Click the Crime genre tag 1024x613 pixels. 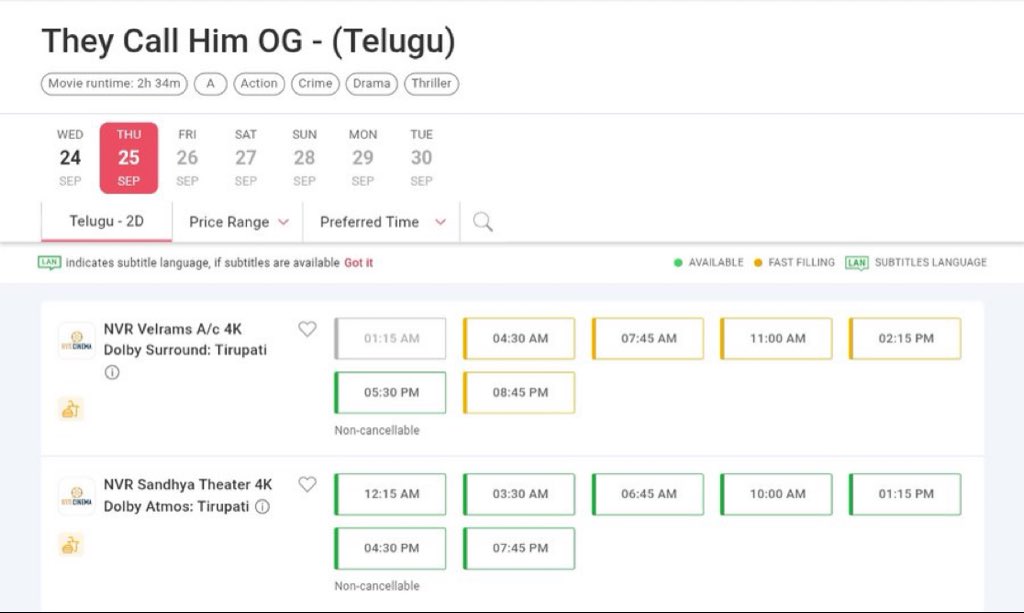315,84
